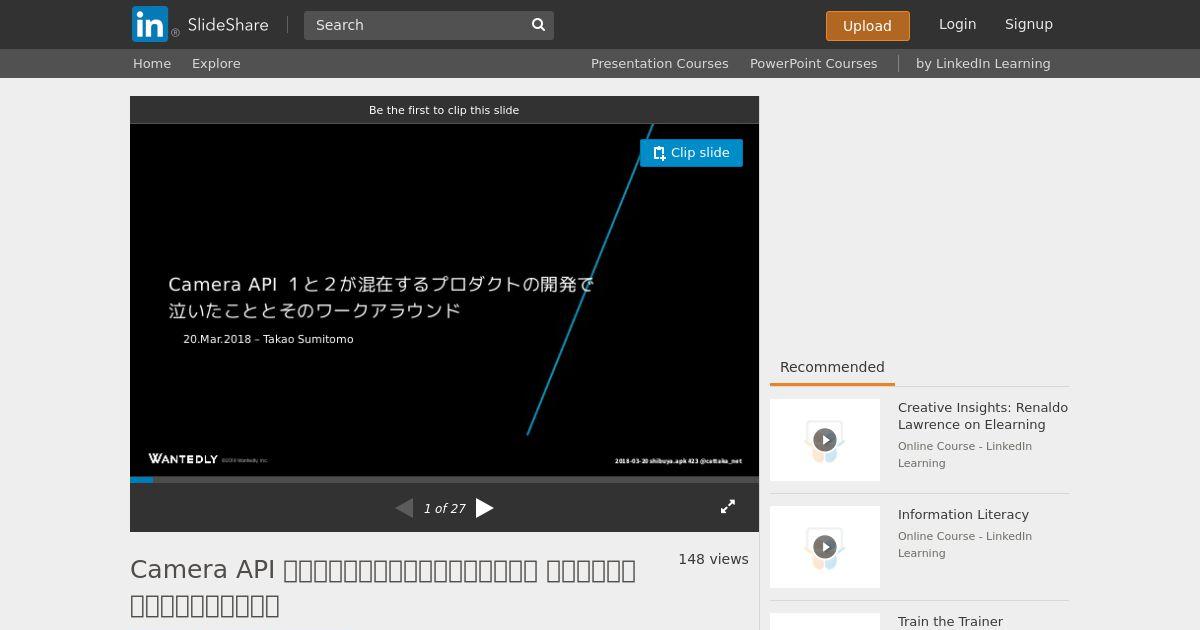This screenshot has height=630, width=1200.
Task: Toggle fullscreen view icon
Action: click(728, 507)
